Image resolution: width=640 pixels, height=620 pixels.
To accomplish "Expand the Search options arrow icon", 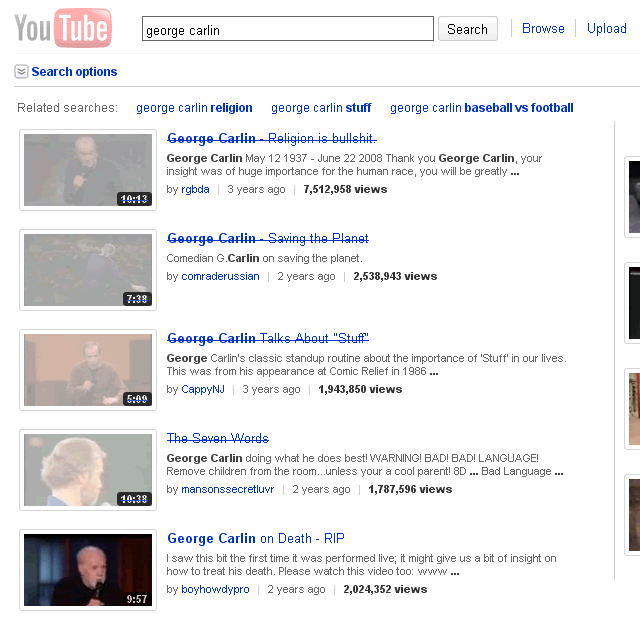I will (x=21, y=72).
